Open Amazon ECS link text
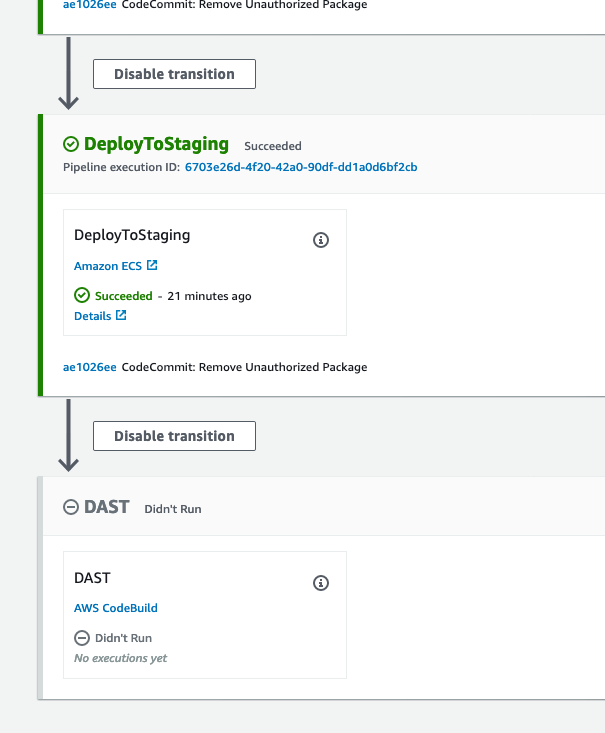The width and height of the screenshot is (605, 733). 108,266
